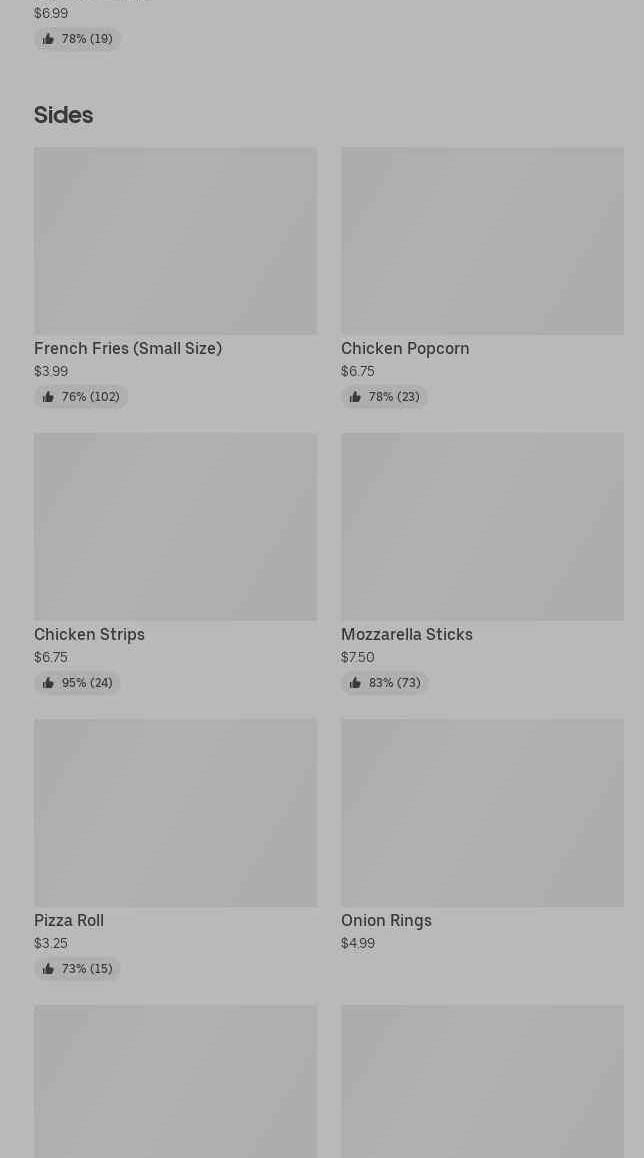644x1158 pixels.
Task: Select French Fries (Small Size) title
Action: (x=128, y=348)
